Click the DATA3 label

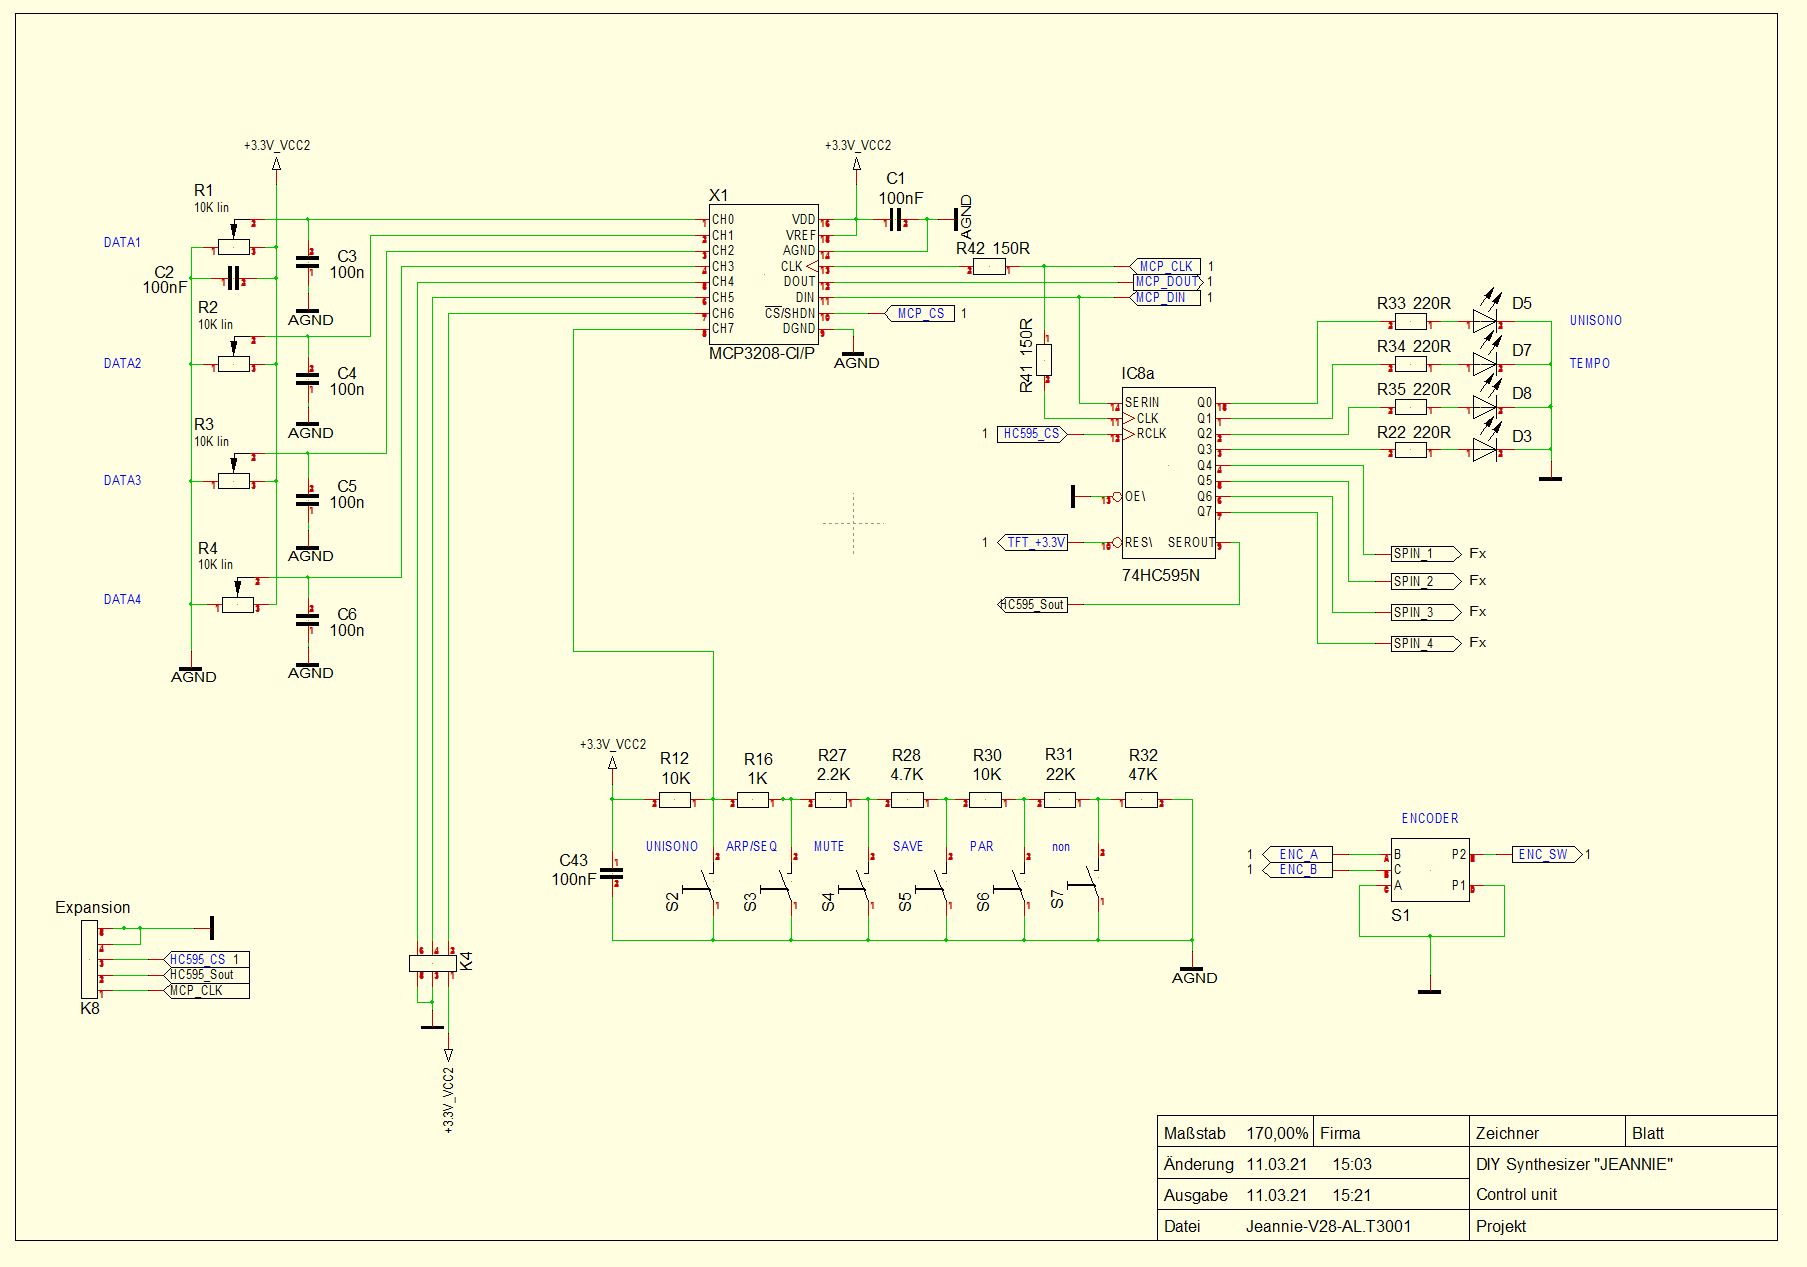122,481
